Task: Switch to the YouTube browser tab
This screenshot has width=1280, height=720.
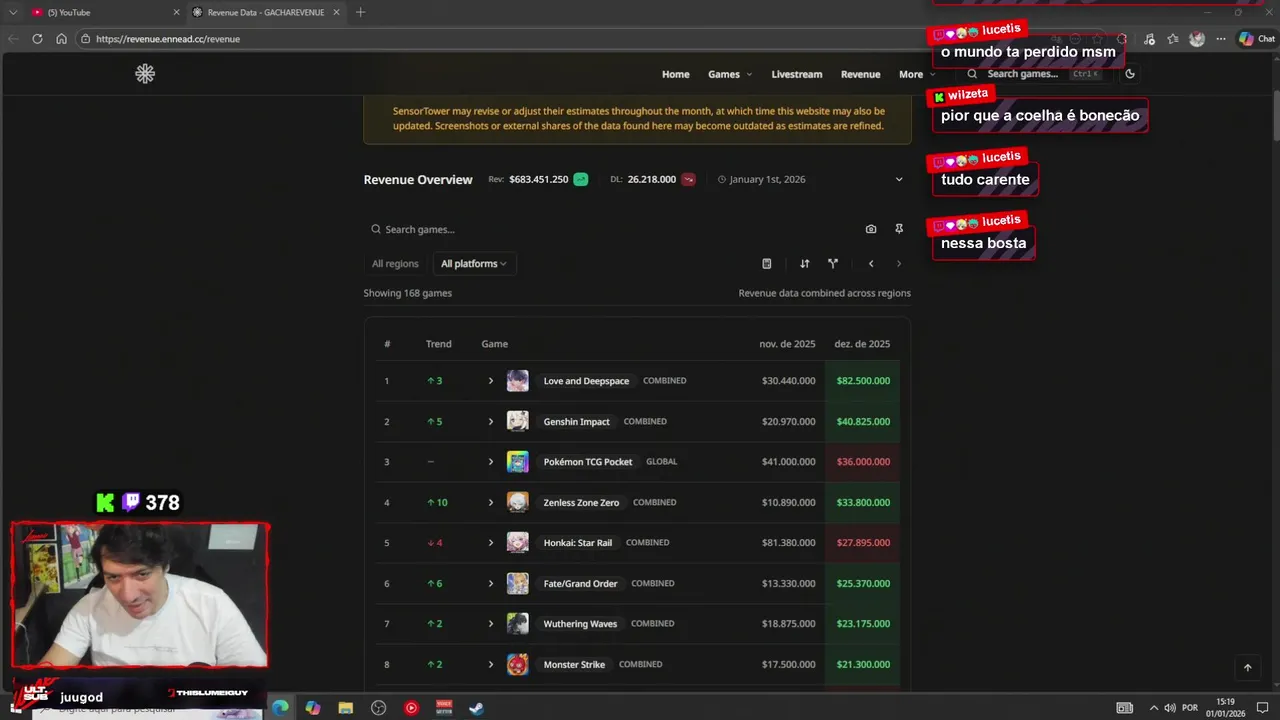Action: (105, 12)
